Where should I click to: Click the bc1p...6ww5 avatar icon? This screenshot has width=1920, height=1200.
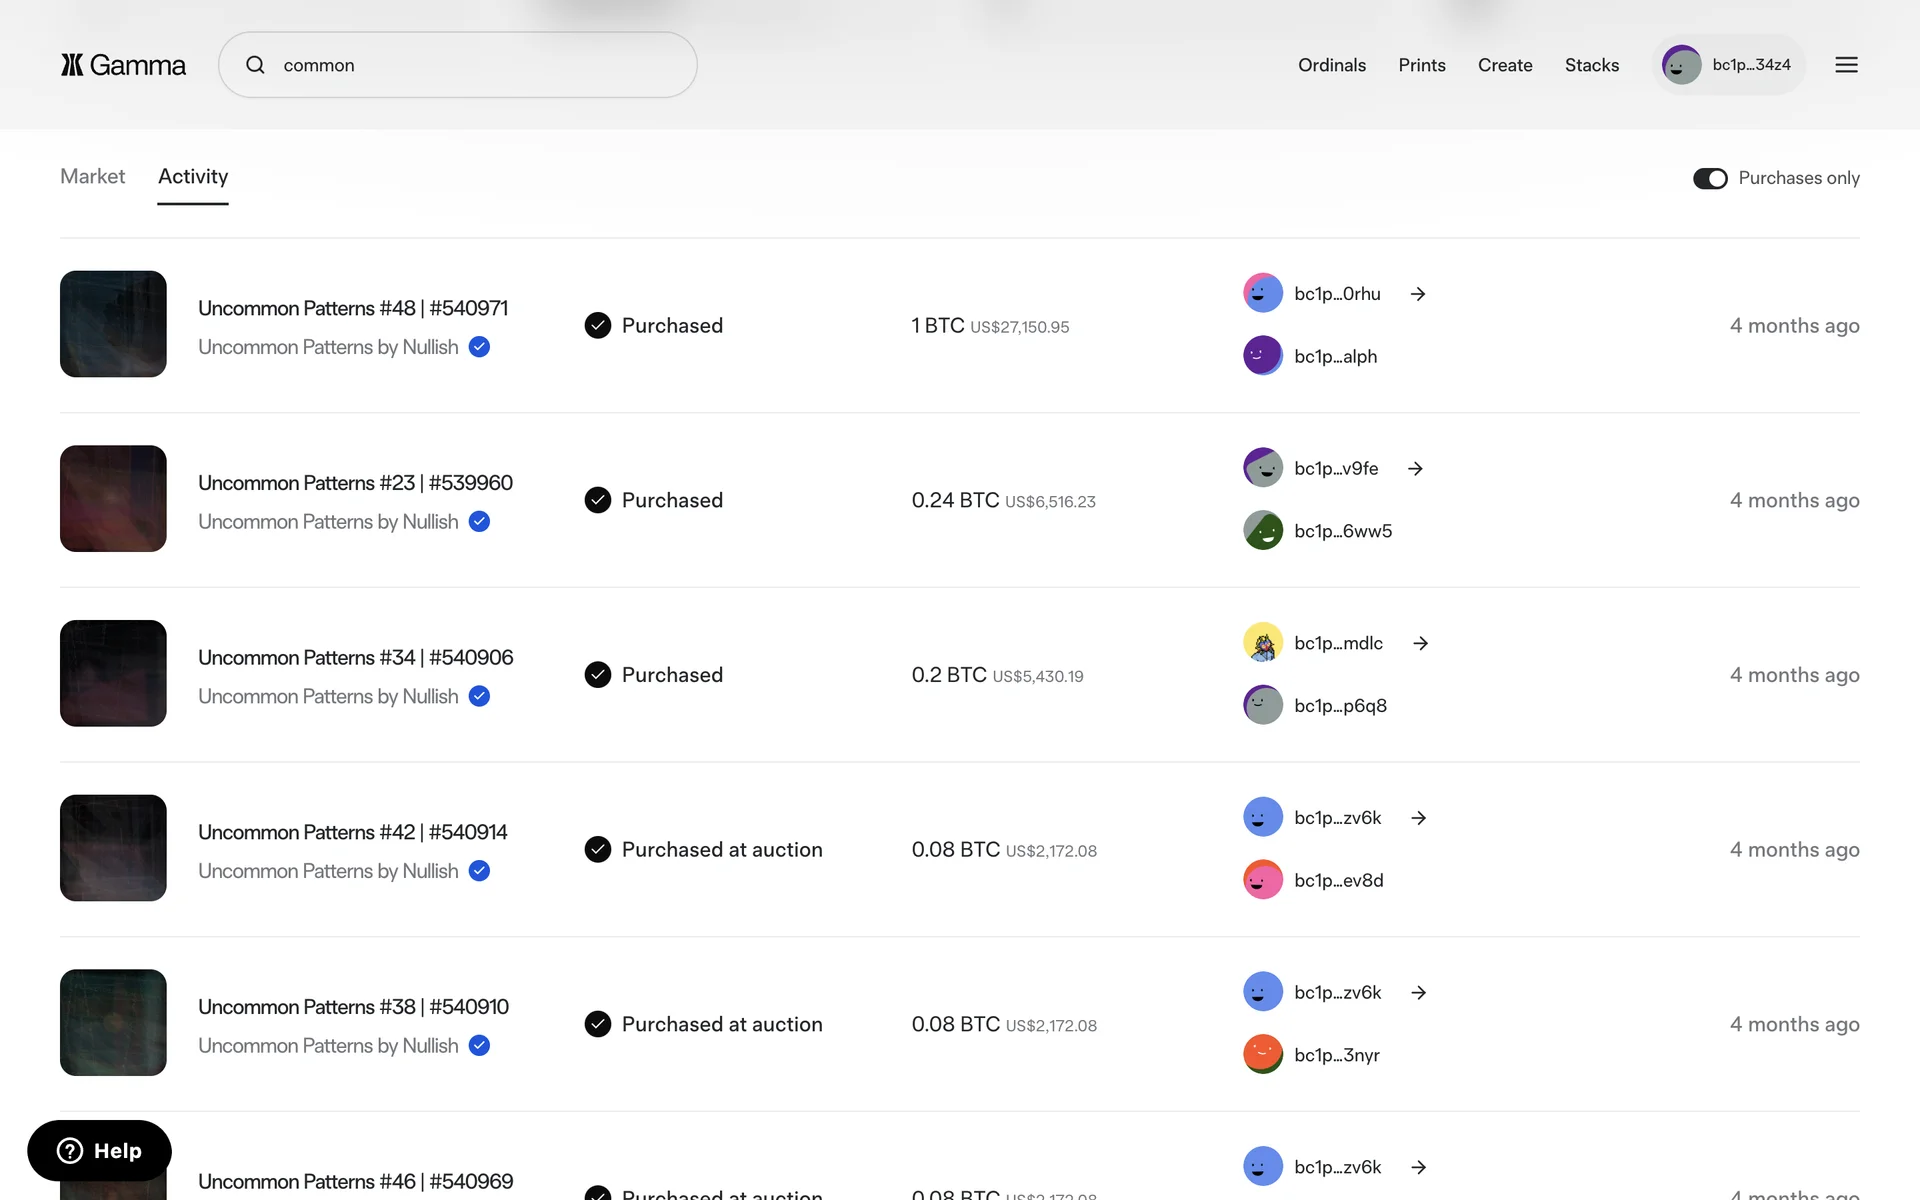1263,531
